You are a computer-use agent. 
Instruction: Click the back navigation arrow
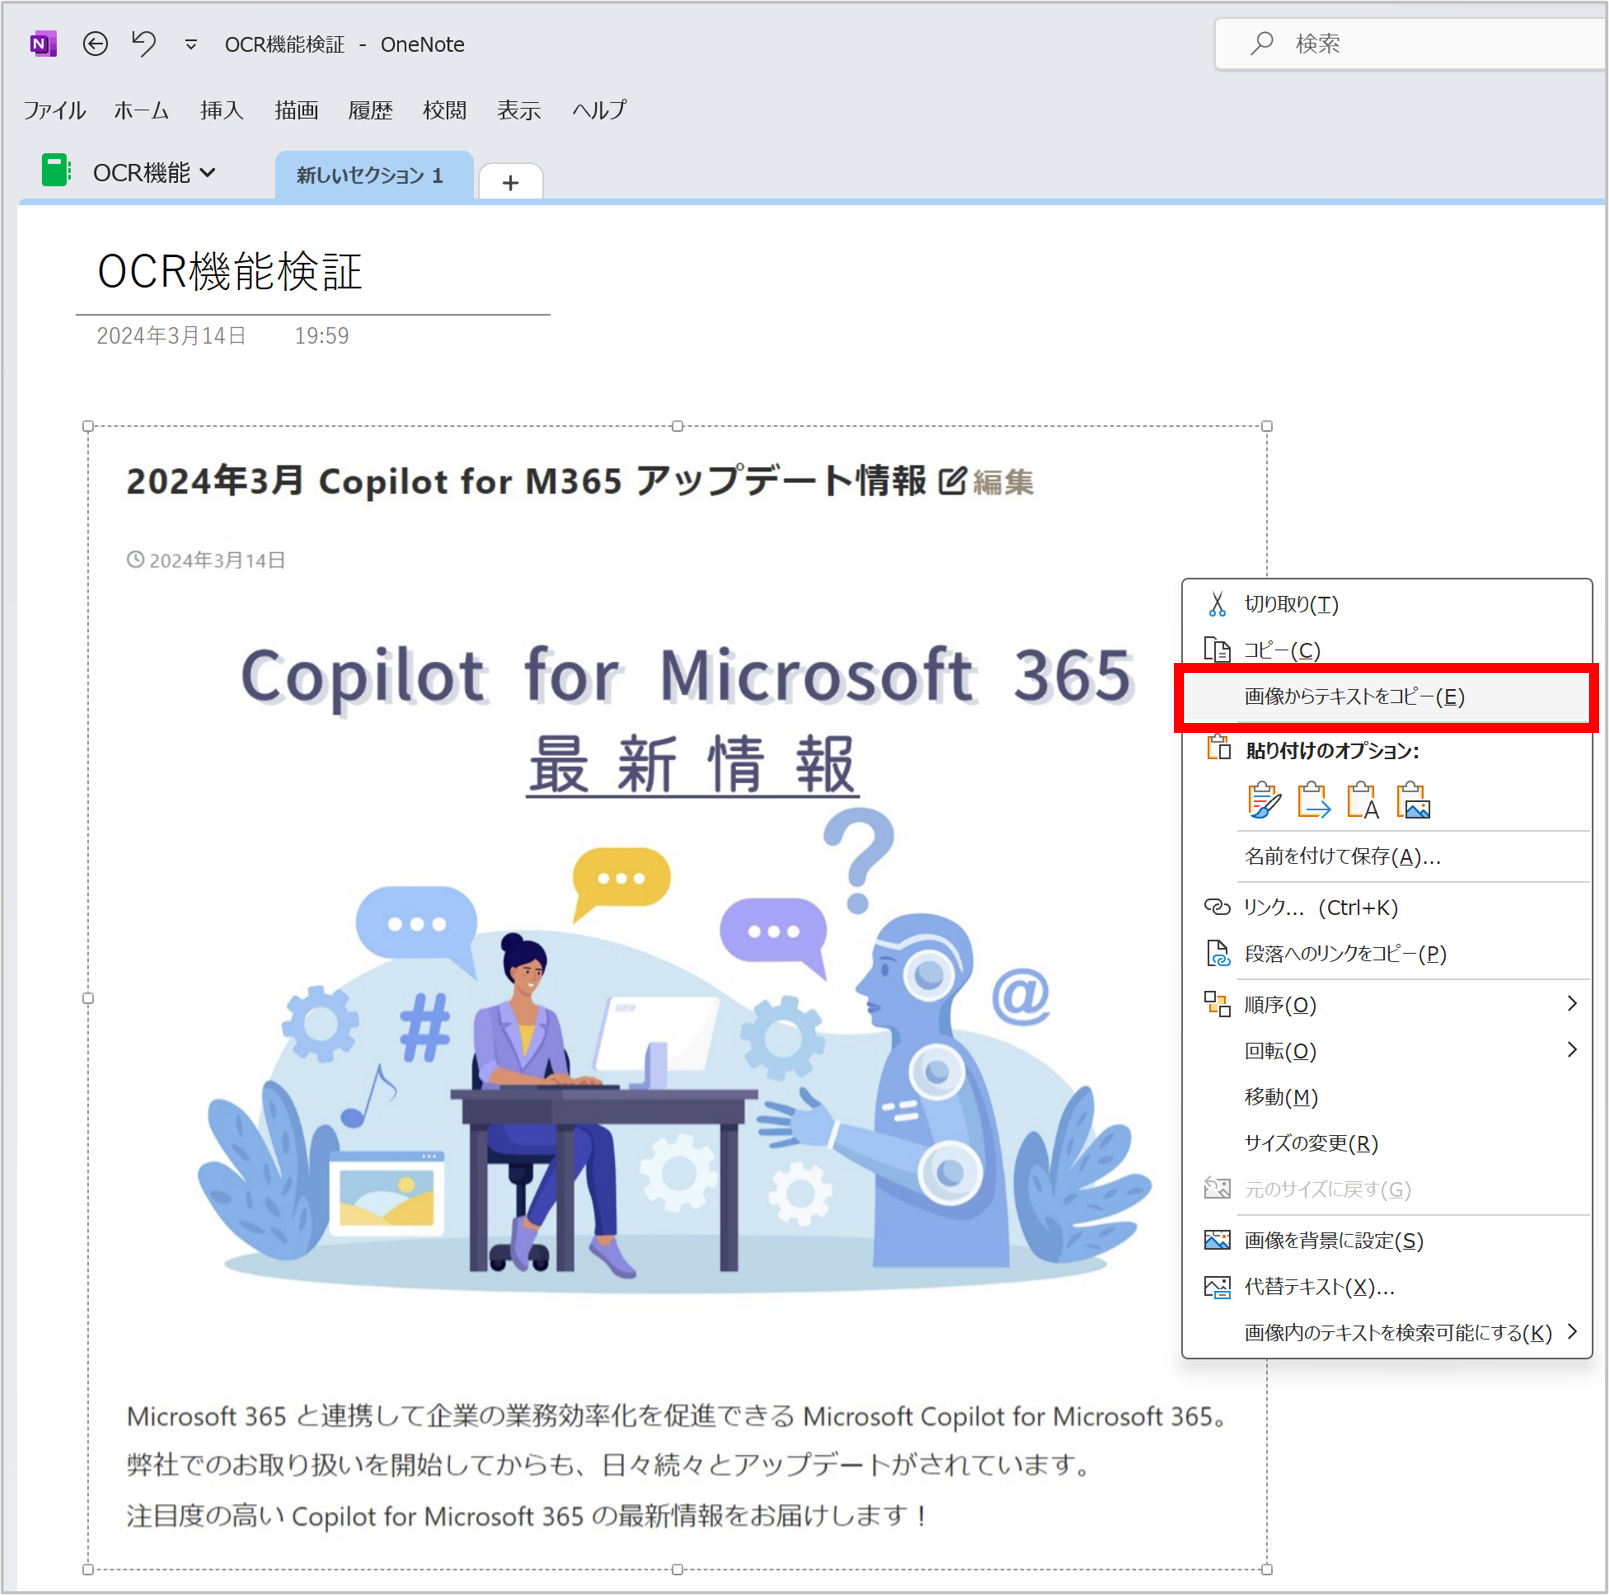point(95,43)
